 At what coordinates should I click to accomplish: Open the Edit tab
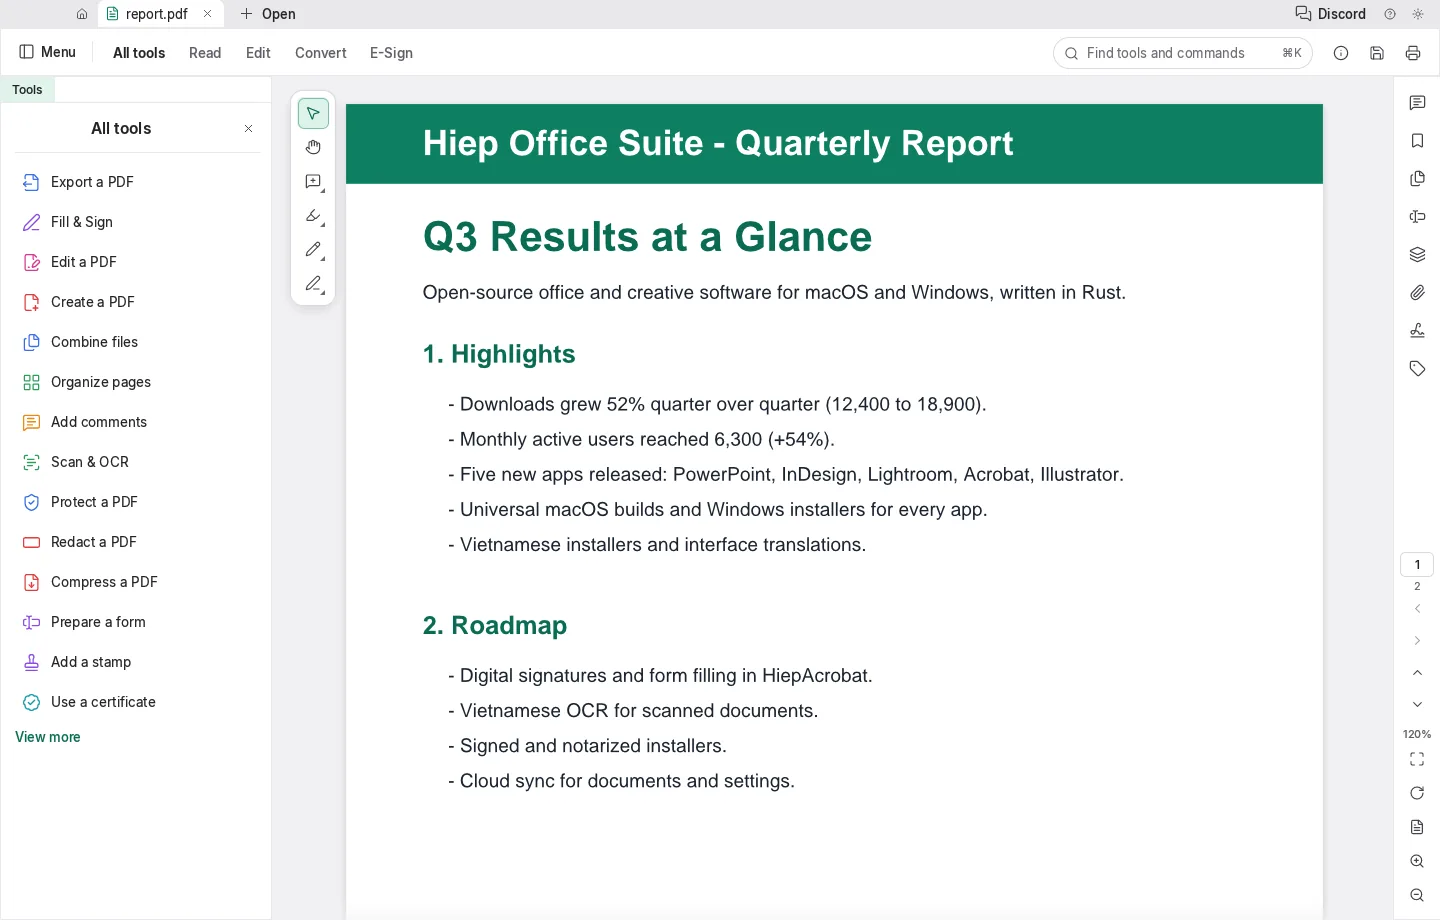coord(258,53)
